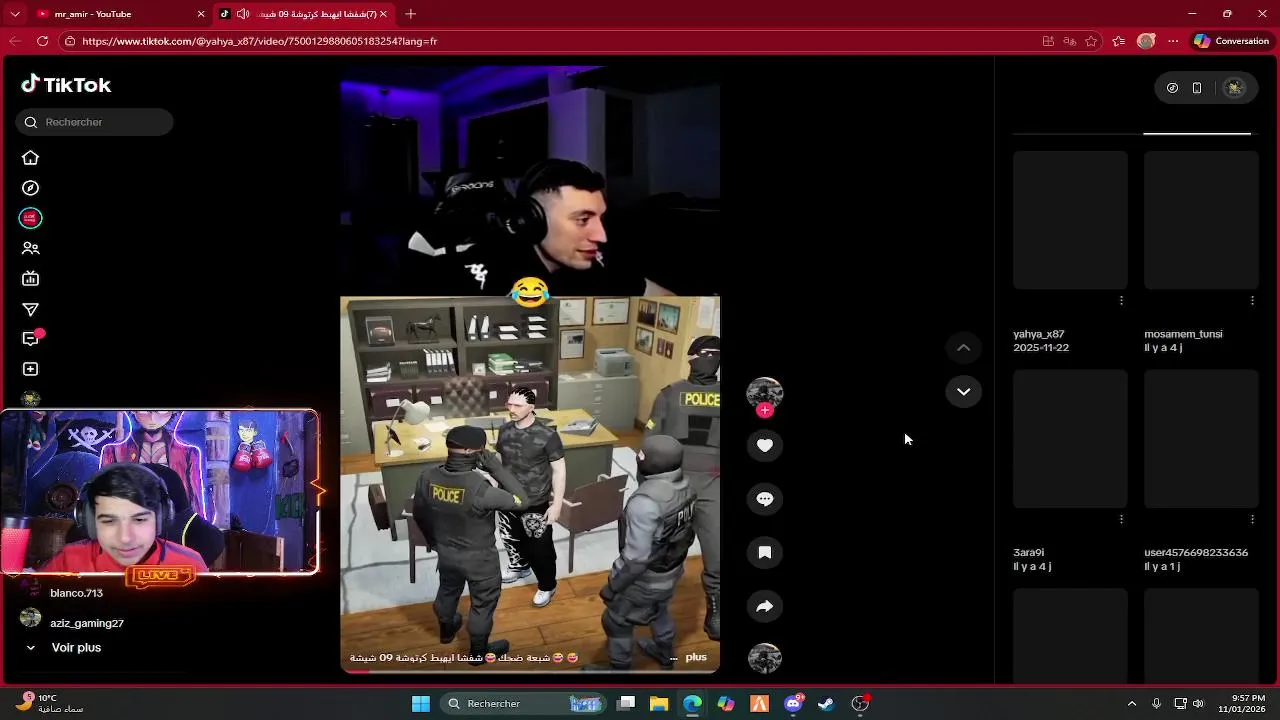Open the Messages paper-plane icon in sidebar

[x=30, y=310]
